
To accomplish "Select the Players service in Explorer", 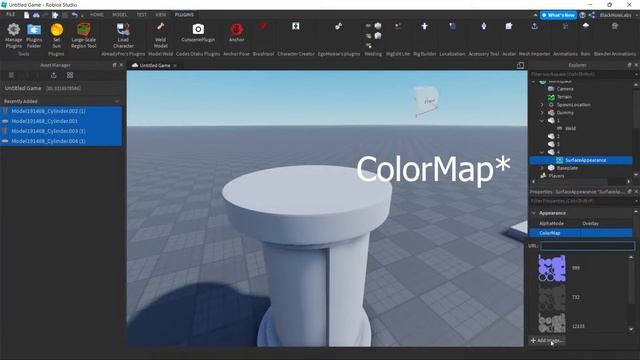I will pos(556,176).
